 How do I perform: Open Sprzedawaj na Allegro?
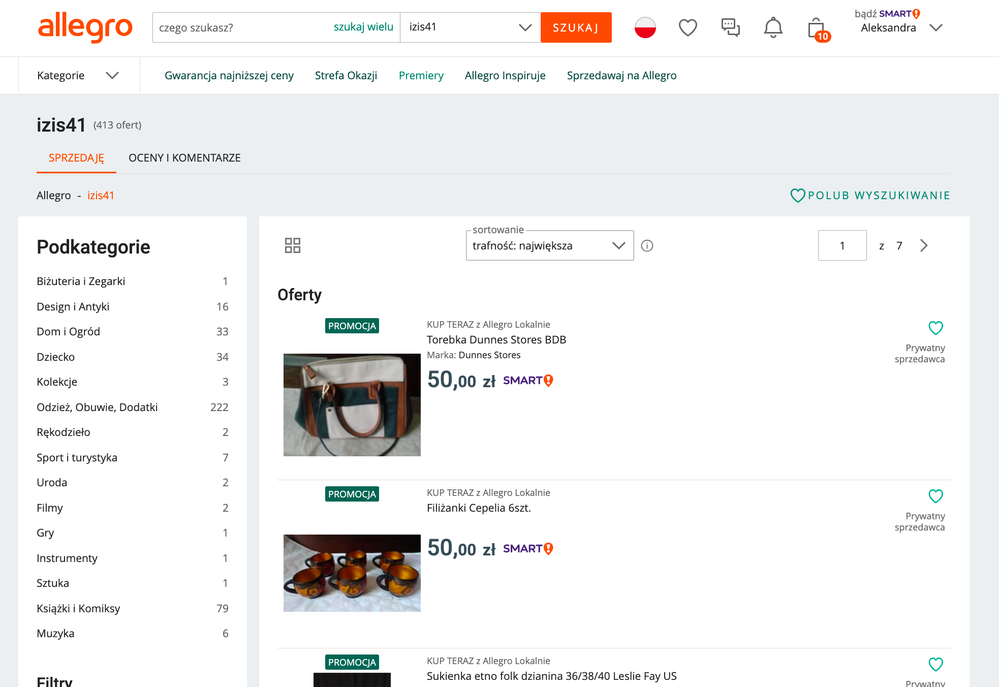[x=622, y=75]
